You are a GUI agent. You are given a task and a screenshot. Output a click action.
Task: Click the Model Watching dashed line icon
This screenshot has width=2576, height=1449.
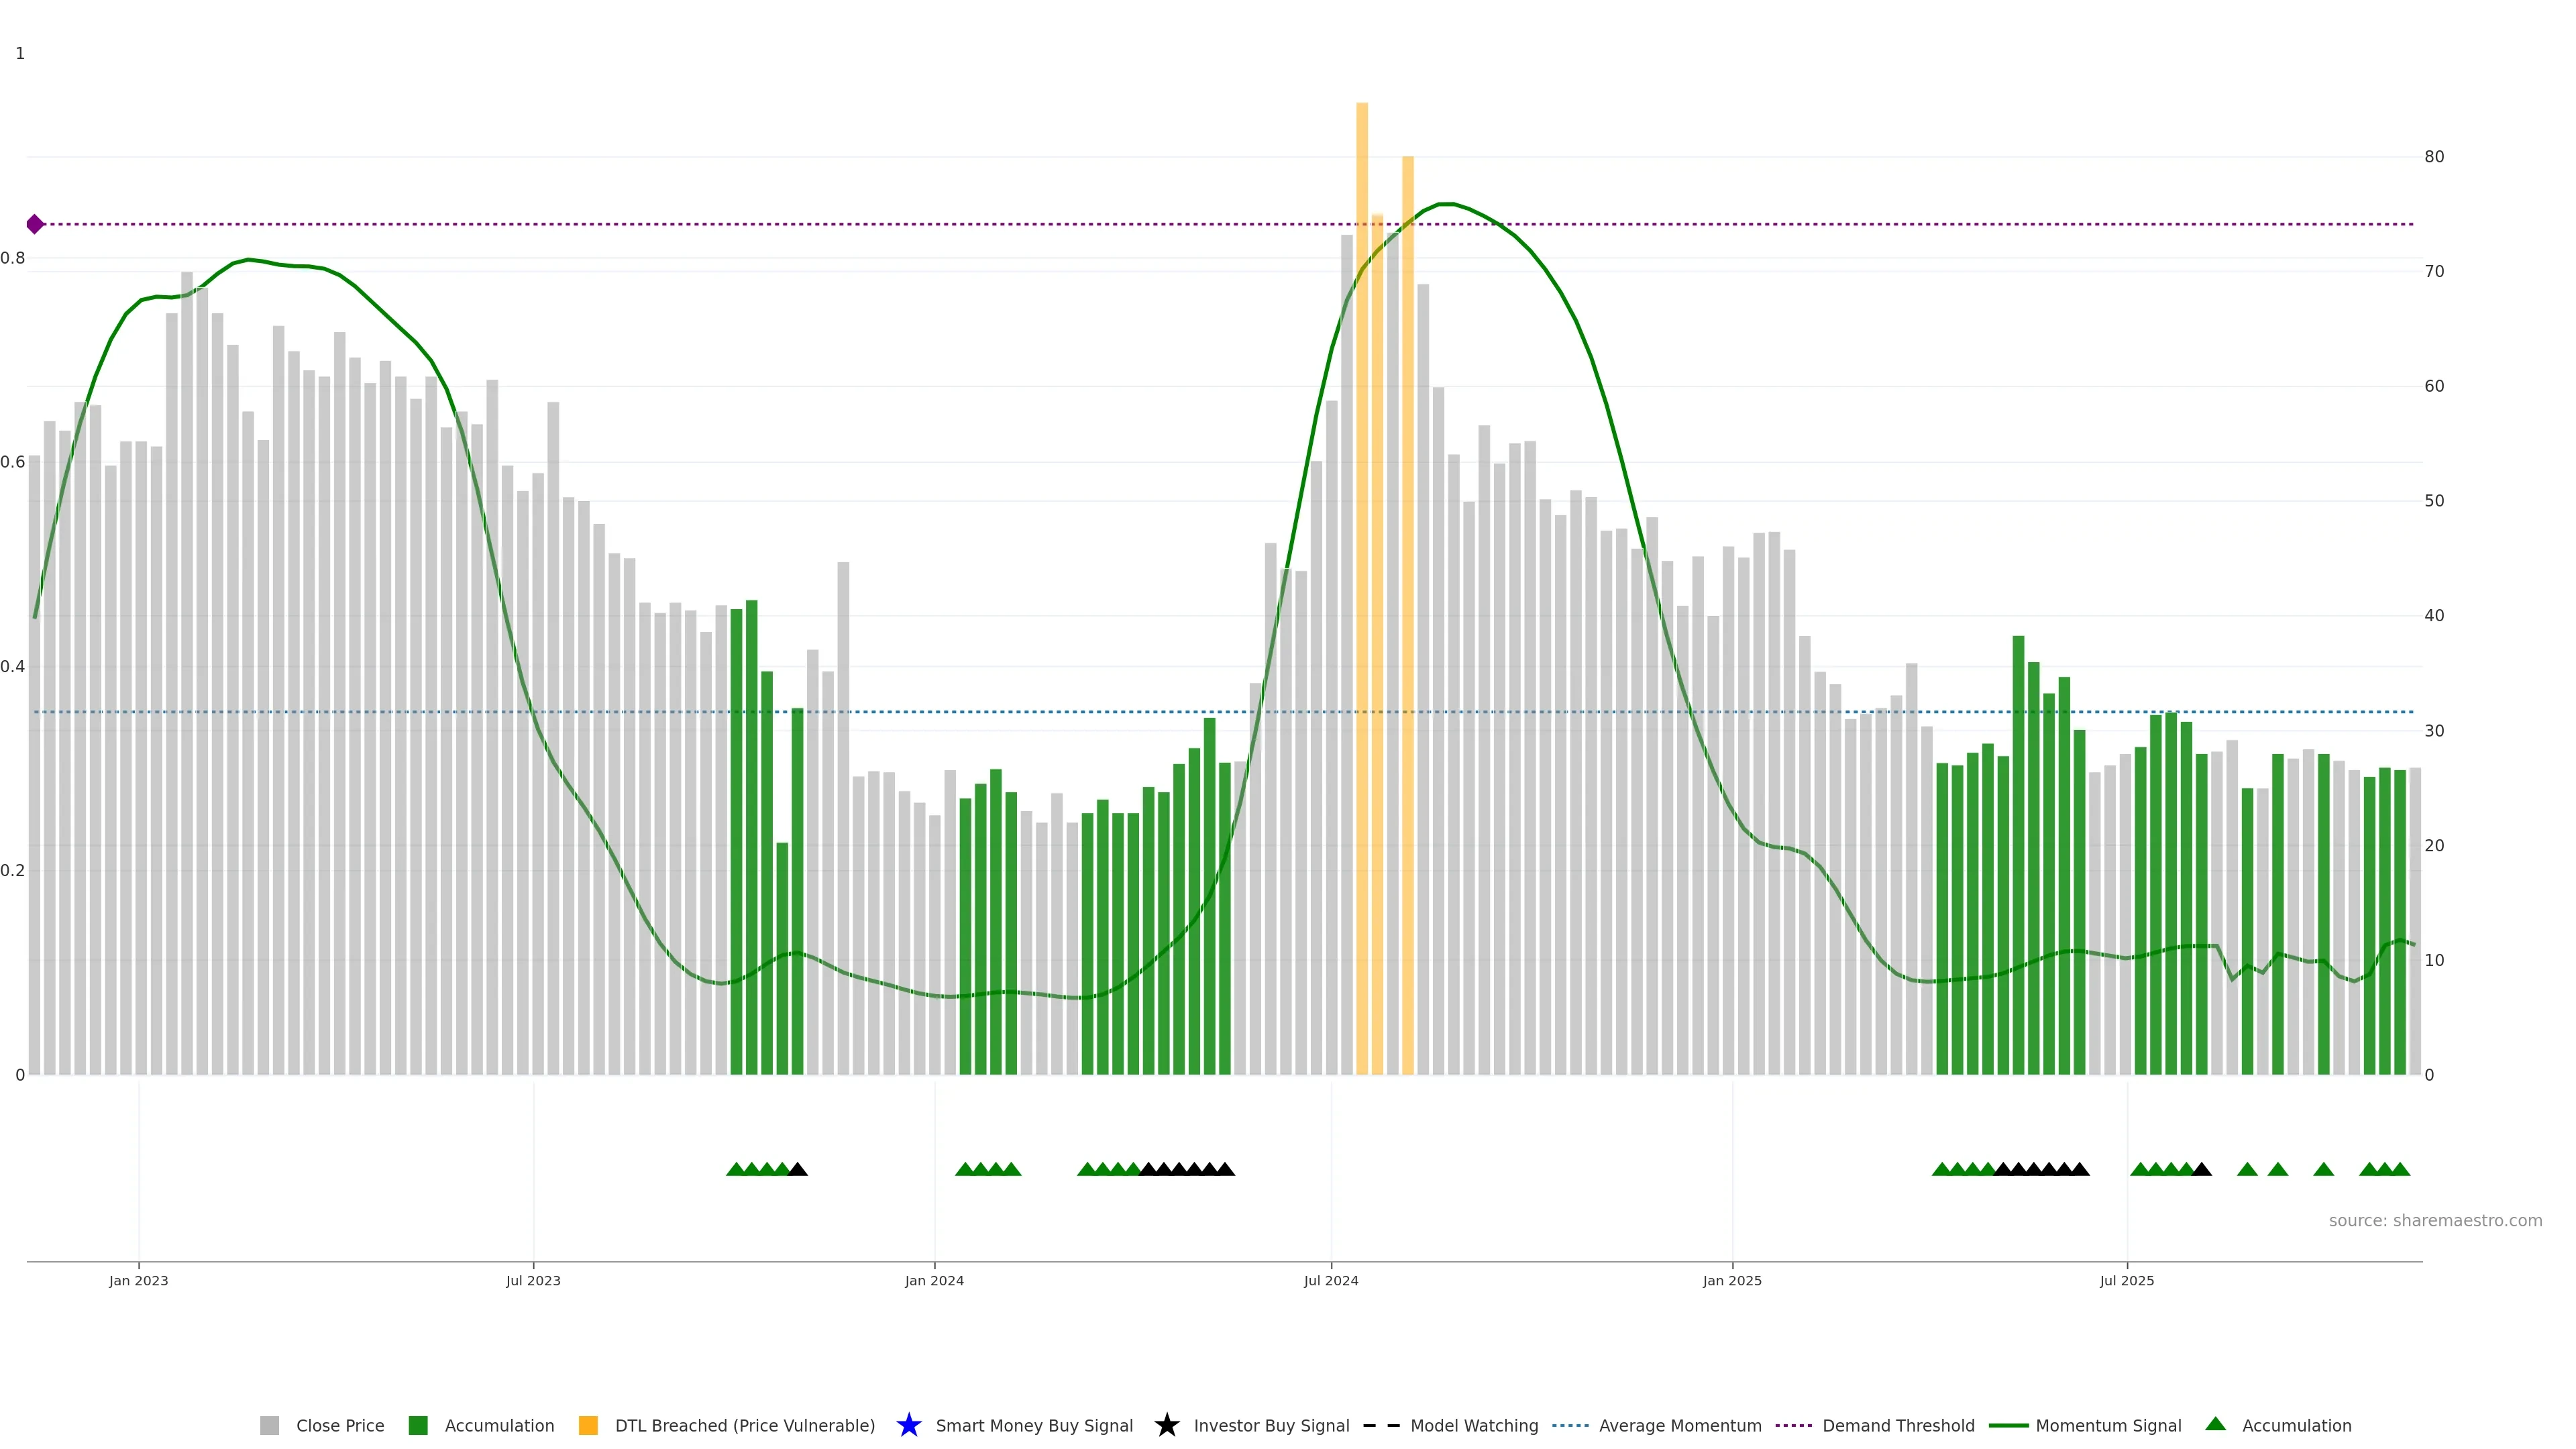point(1381,1425)
